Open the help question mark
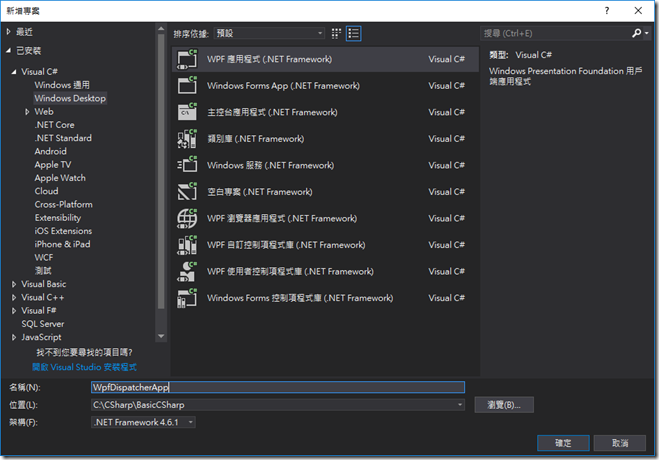659x460 pixels. 606,11
